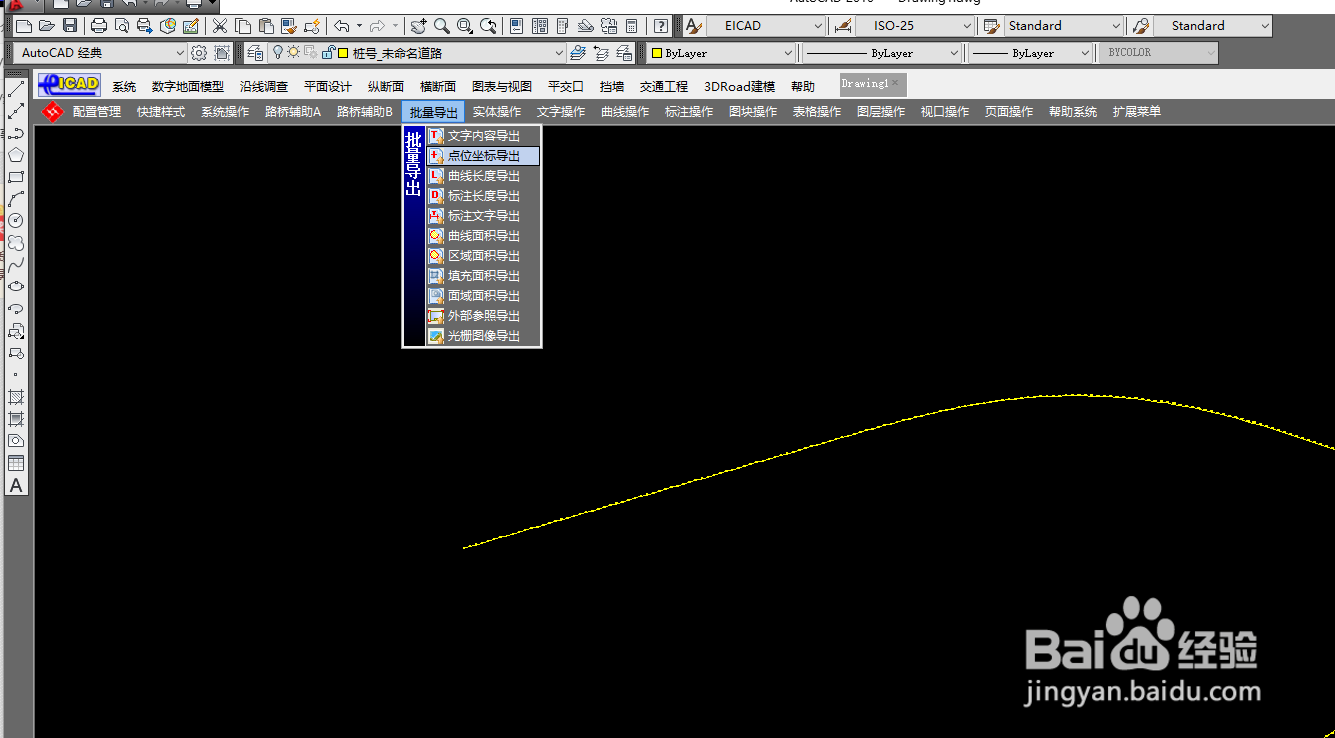This screenshot has width=1335, height=738.
Task: Select the Hatch fill tool
Action: [x=16, y=397]
